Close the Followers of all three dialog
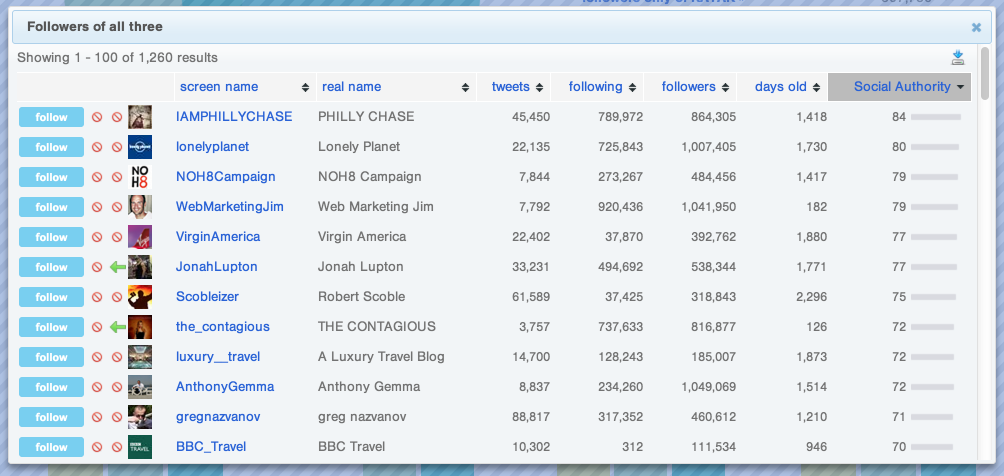Image resolution: width=1004 pixels, height=476 pixels. coord(976,27)
